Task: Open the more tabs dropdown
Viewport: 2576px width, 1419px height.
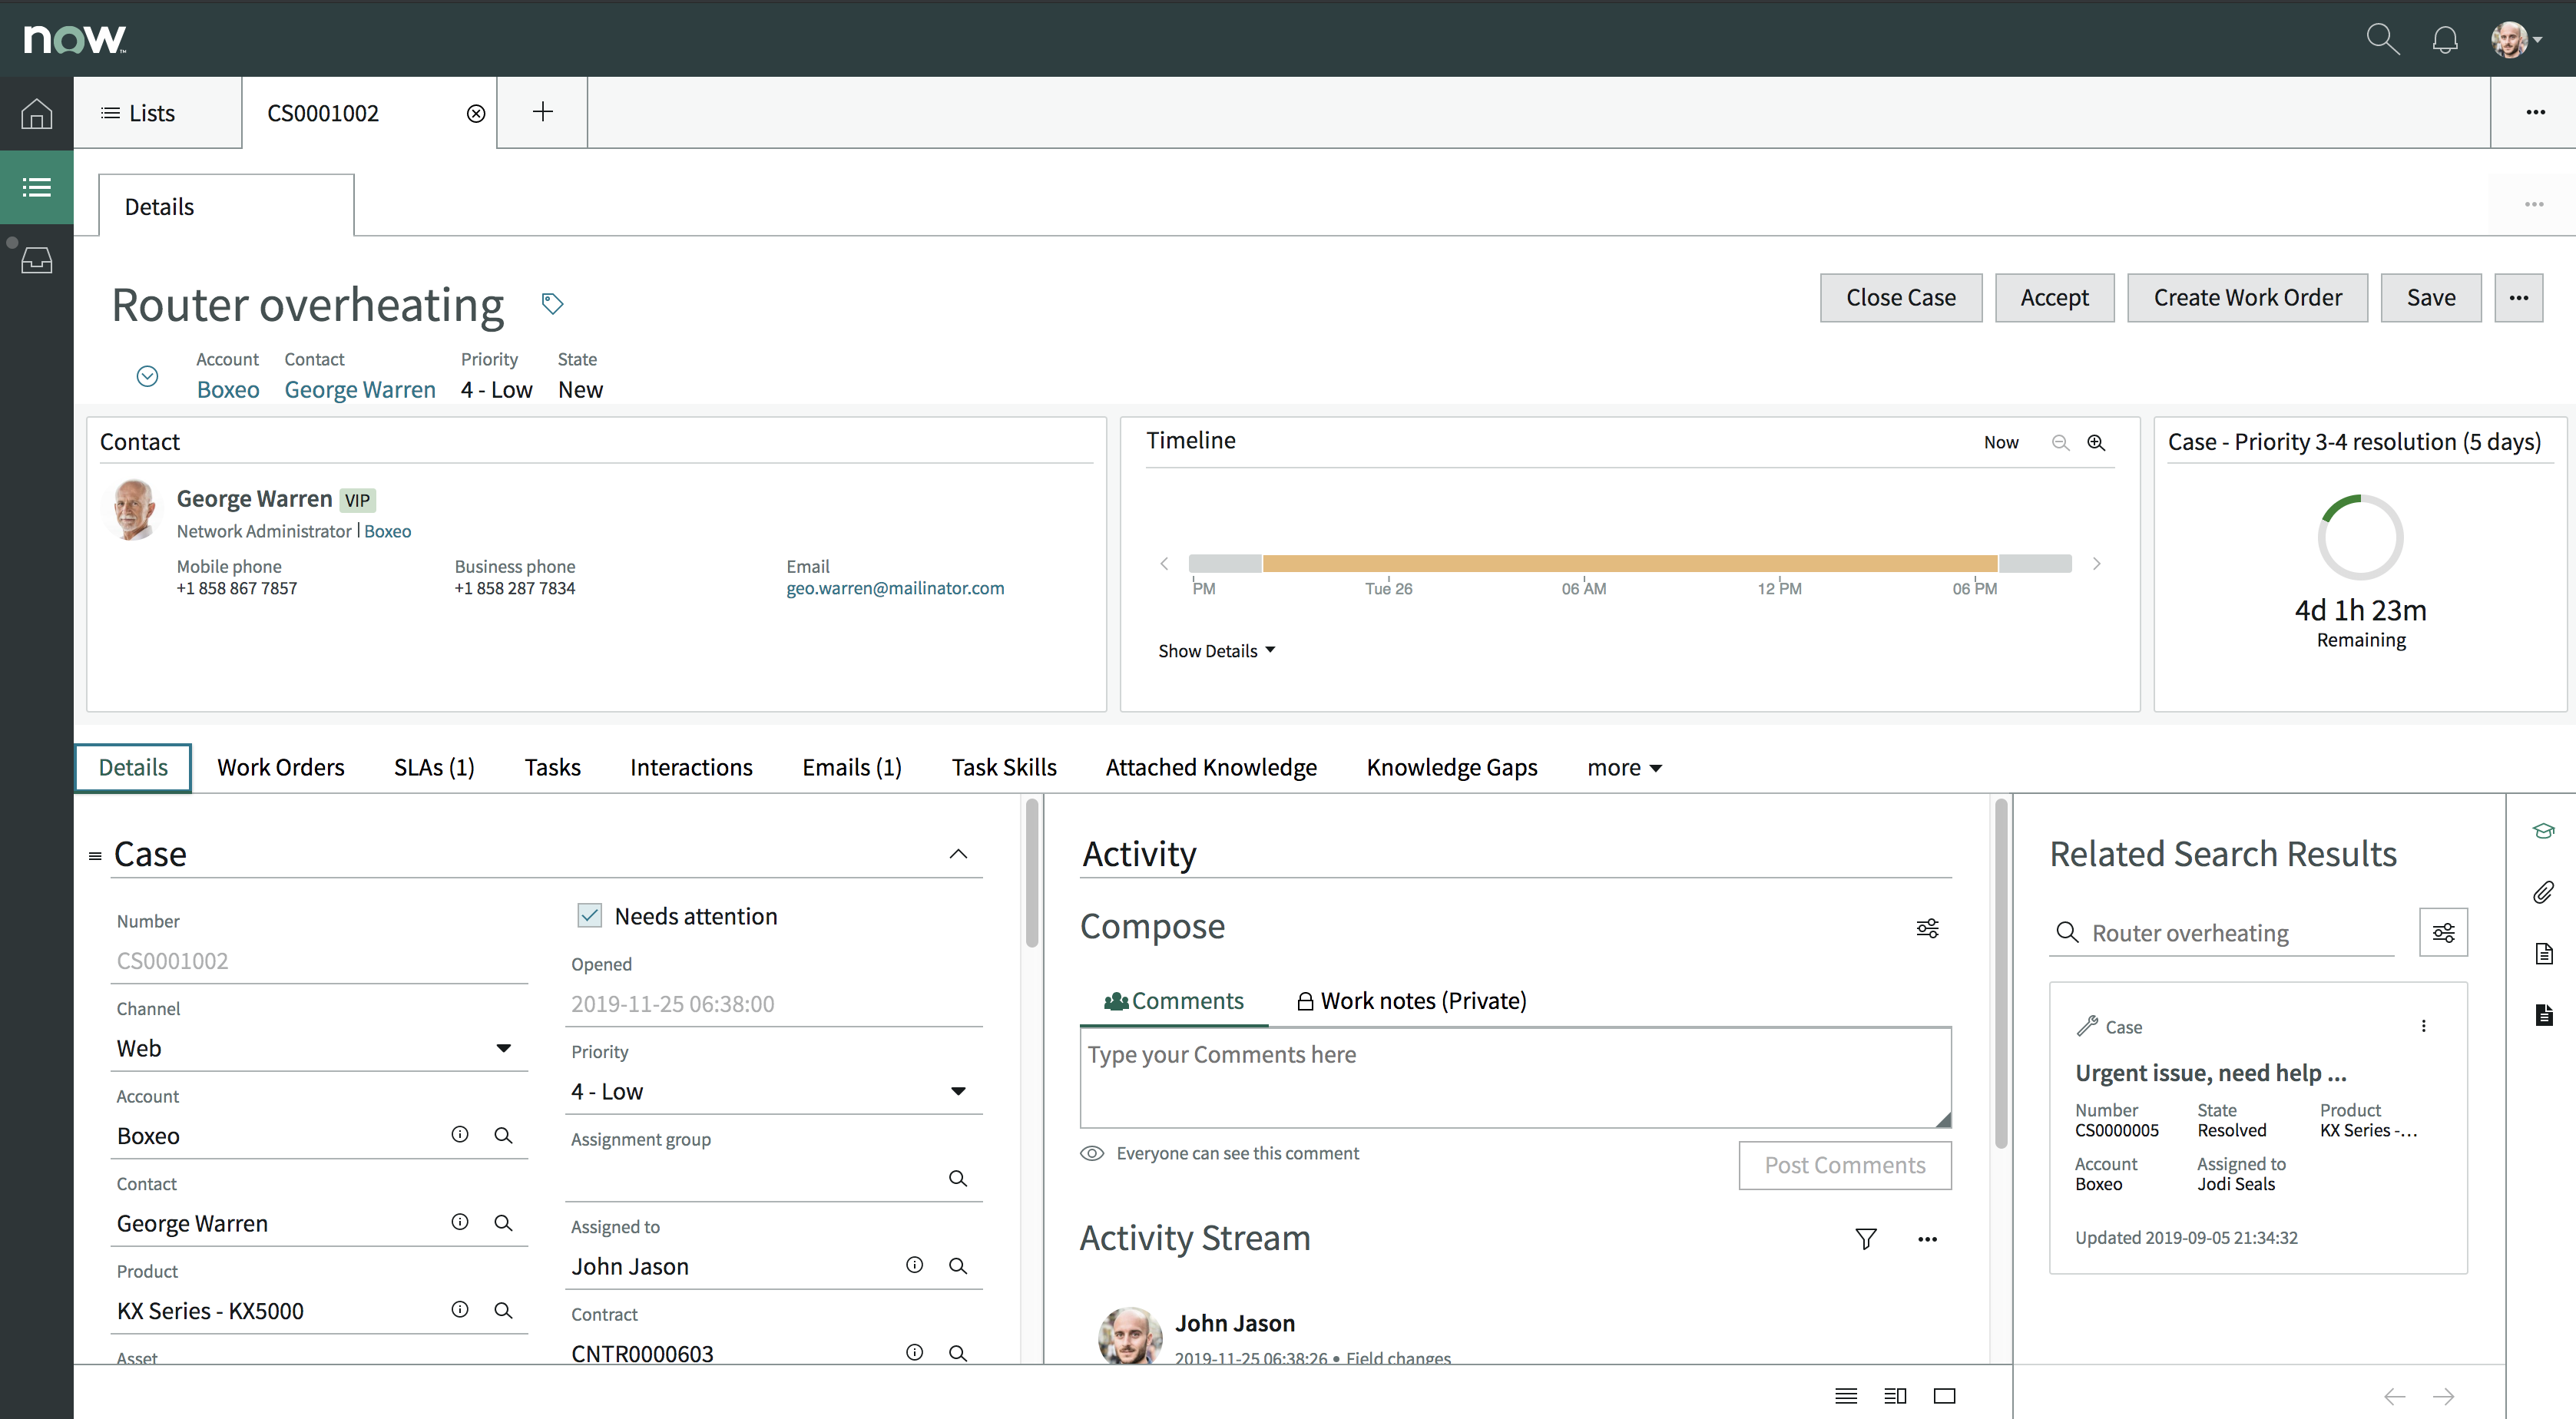Action: point(1624,767)
